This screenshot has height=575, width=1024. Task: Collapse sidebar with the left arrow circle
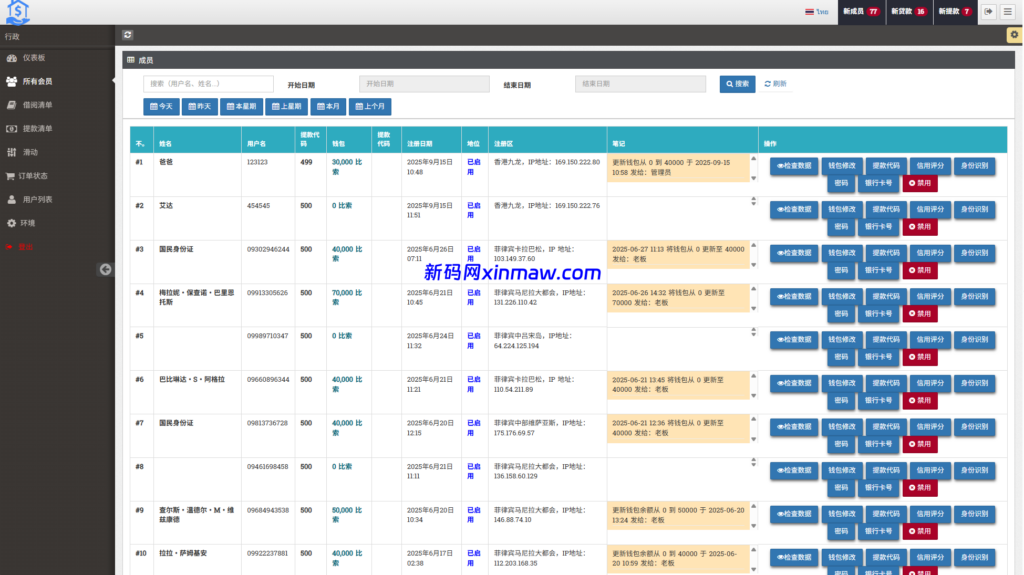105,269
